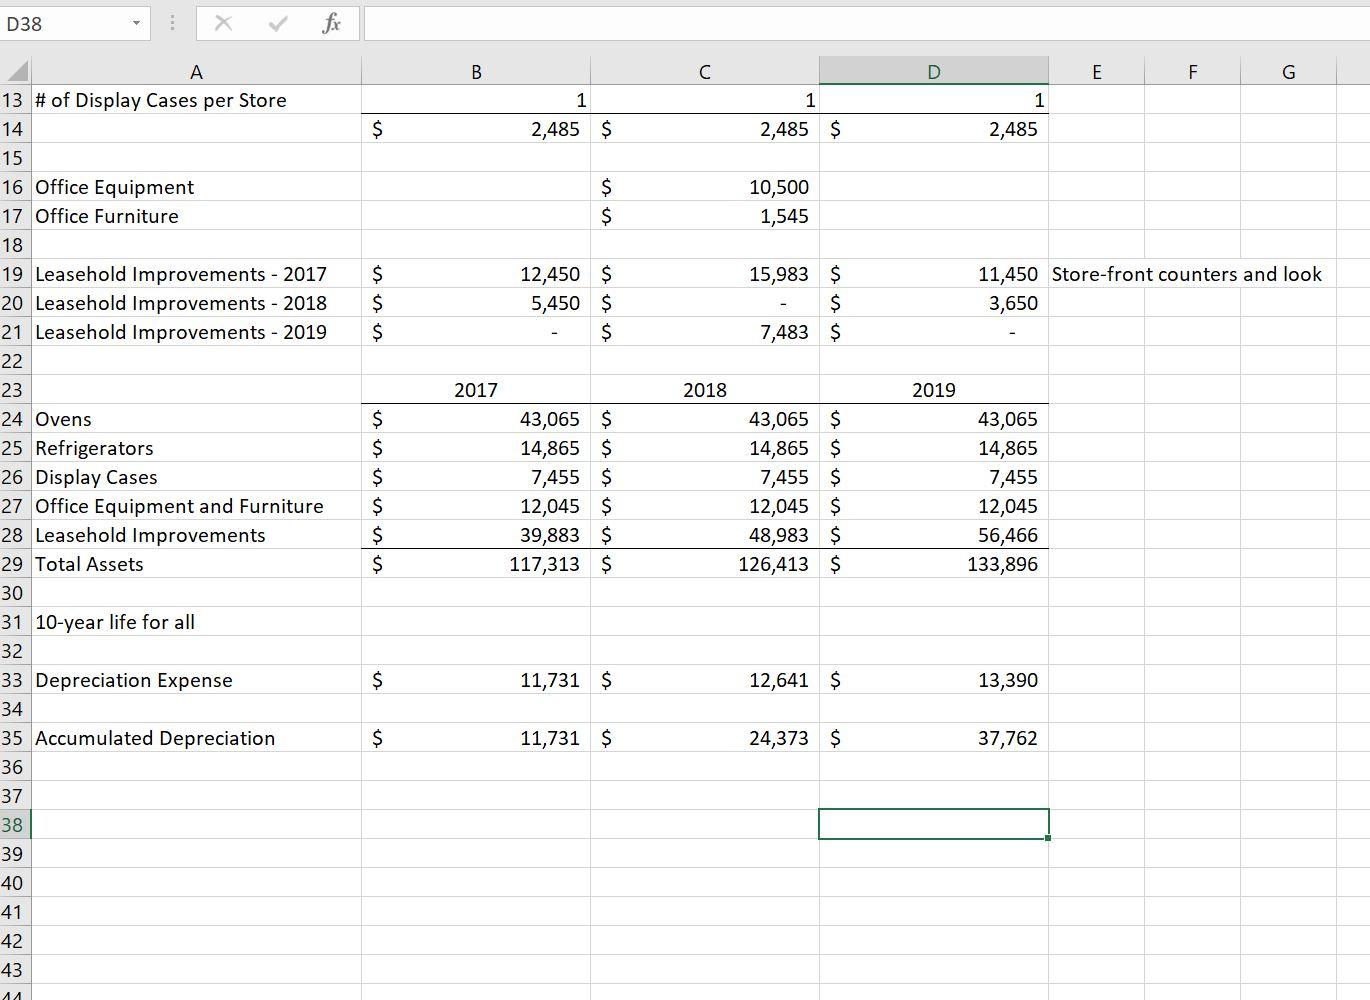1370x1000 pixels.
Task: Select the 5,450 value cell
Action: [x=476, y=303]
